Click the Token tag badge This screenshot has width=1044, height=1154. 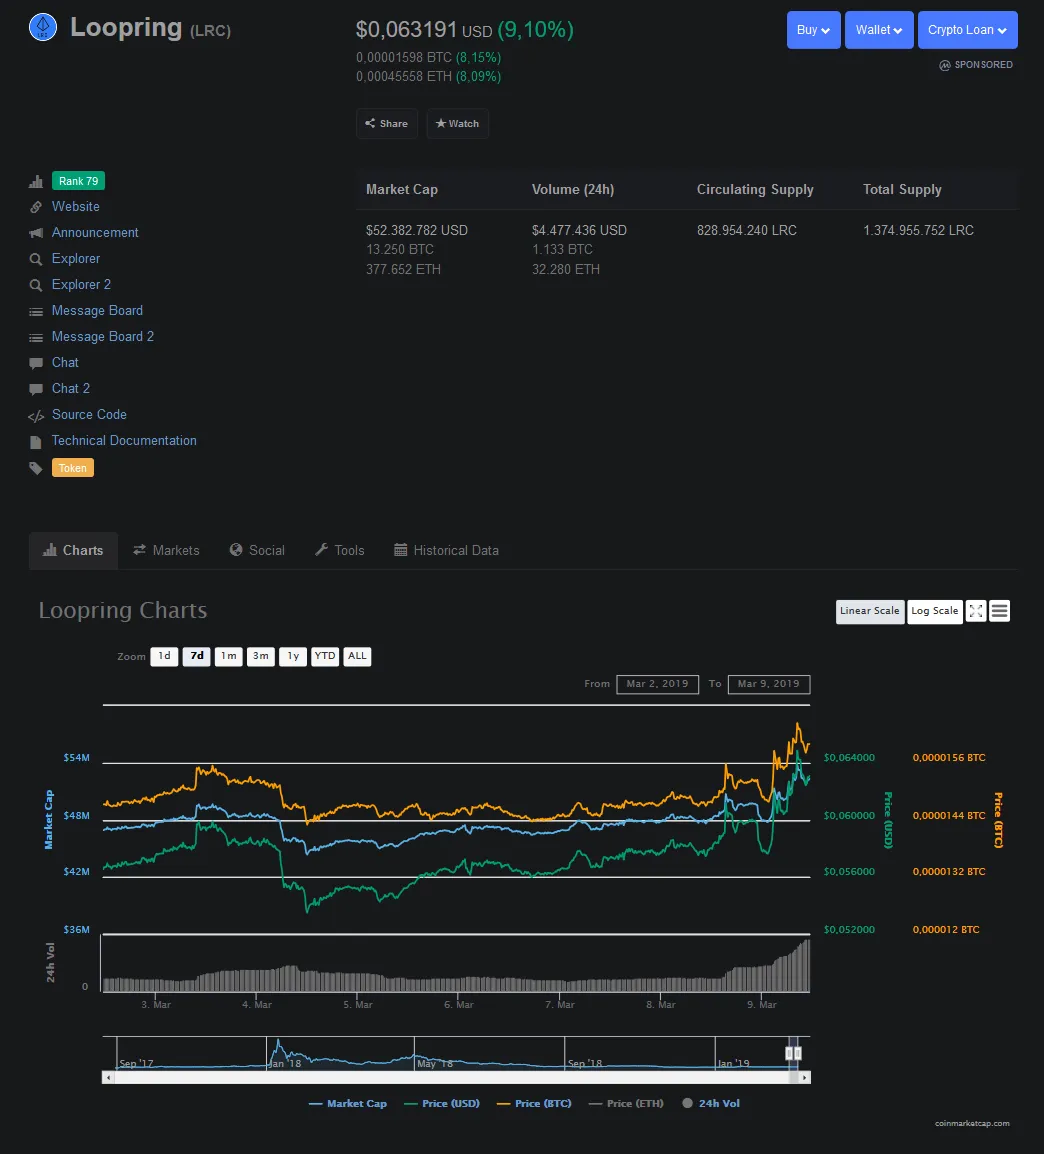[x=73, y=468]
